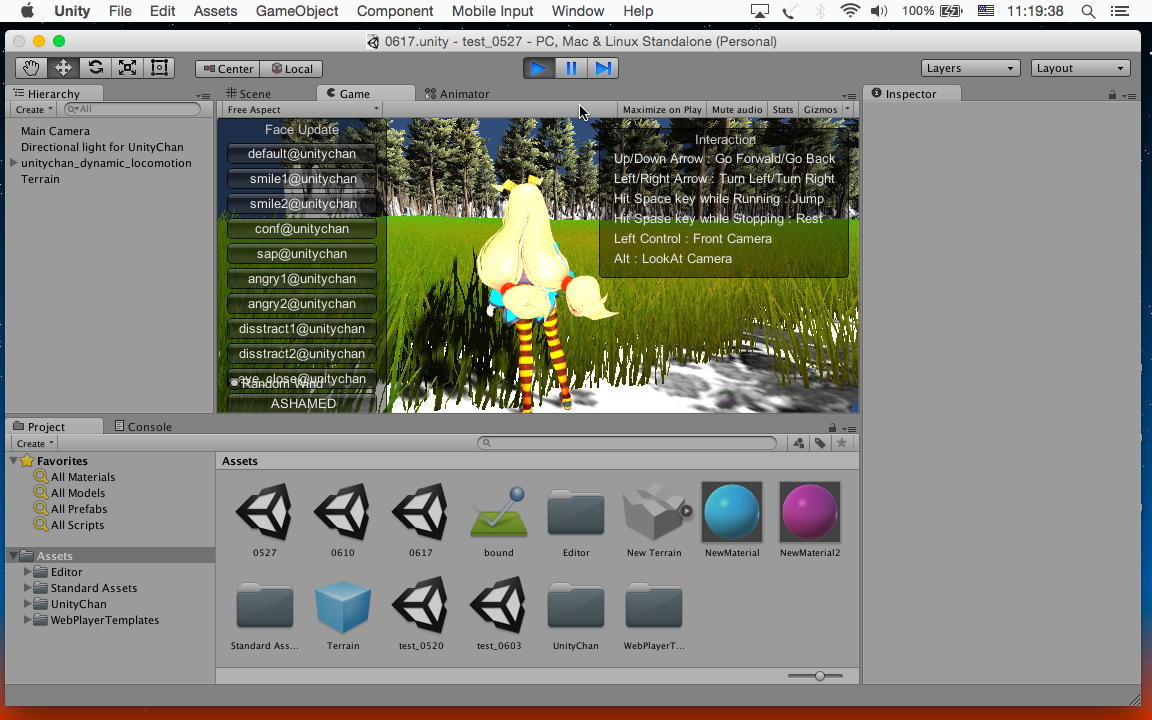Image resolution: width=1152 pixels, height=720 pixels.
Task: Open Free Aspect dropdown
Action: (302, 109)
